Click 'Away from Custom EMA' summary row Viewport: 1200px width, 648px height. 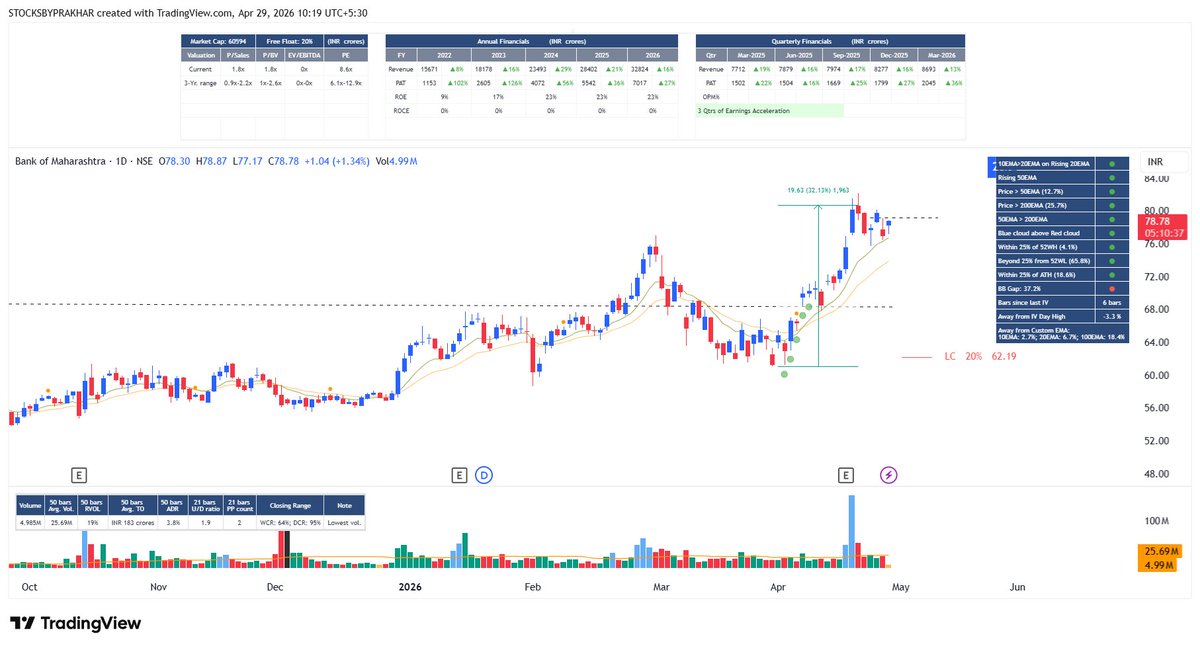(1063, 335)
